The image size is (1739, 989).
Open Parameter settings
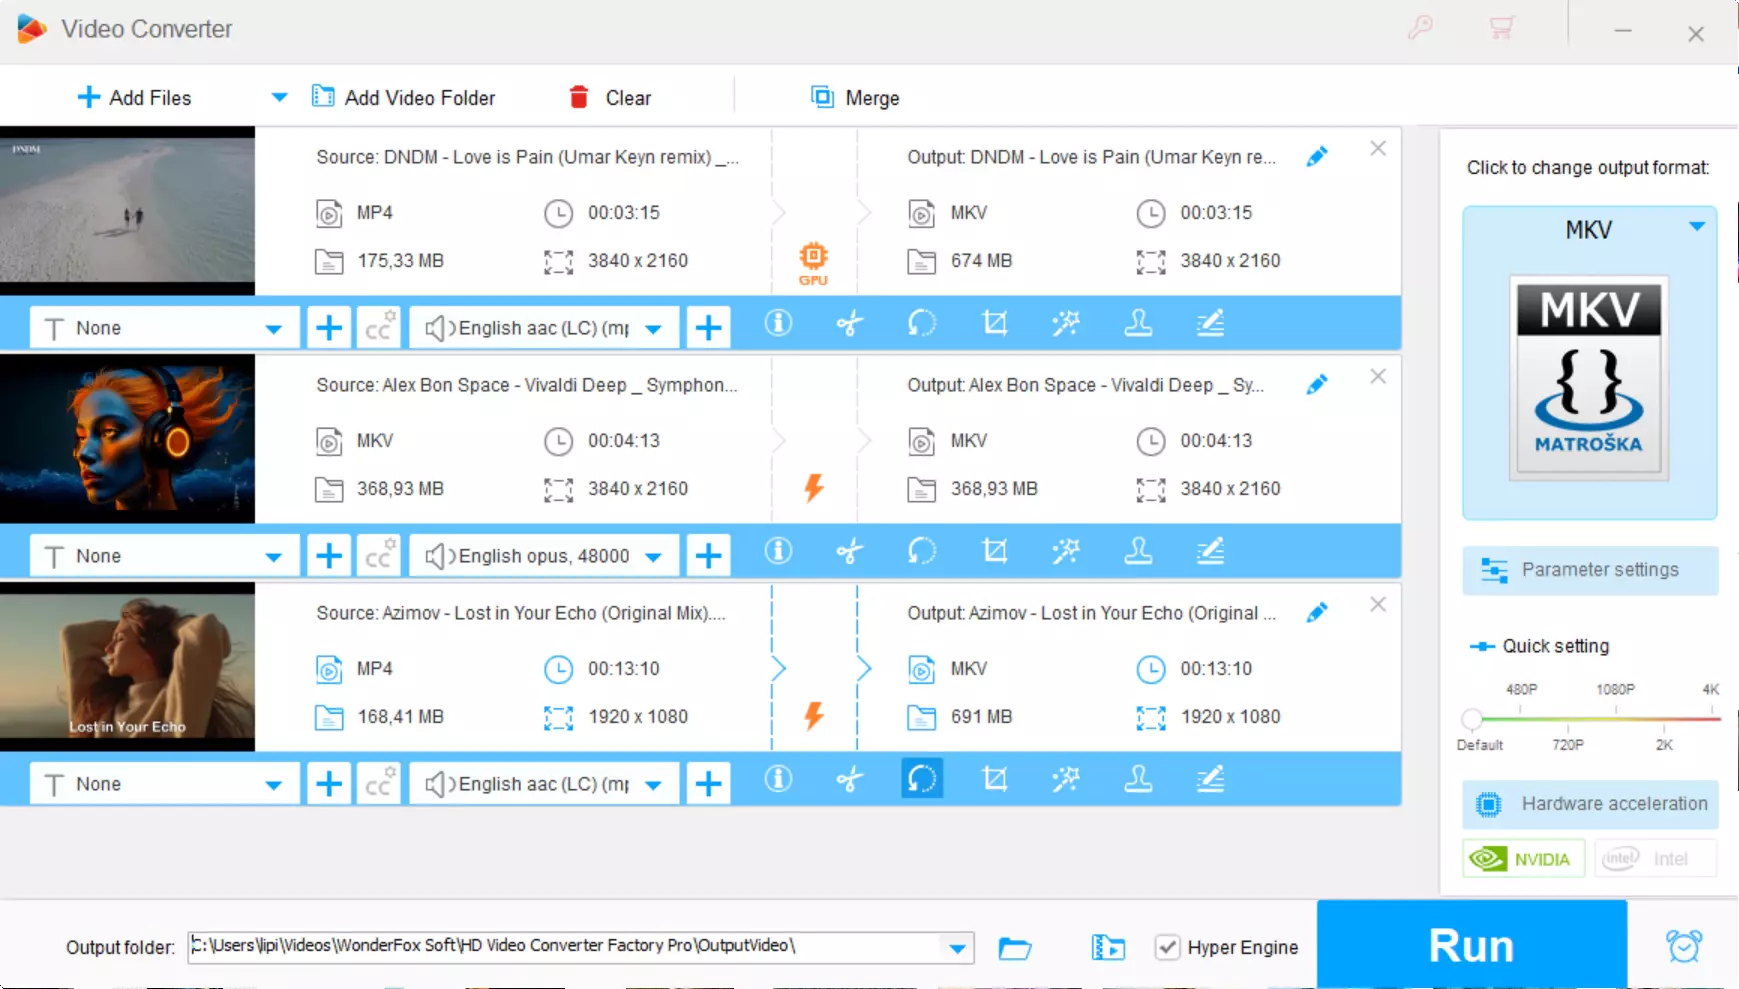tap(1590, 570)
